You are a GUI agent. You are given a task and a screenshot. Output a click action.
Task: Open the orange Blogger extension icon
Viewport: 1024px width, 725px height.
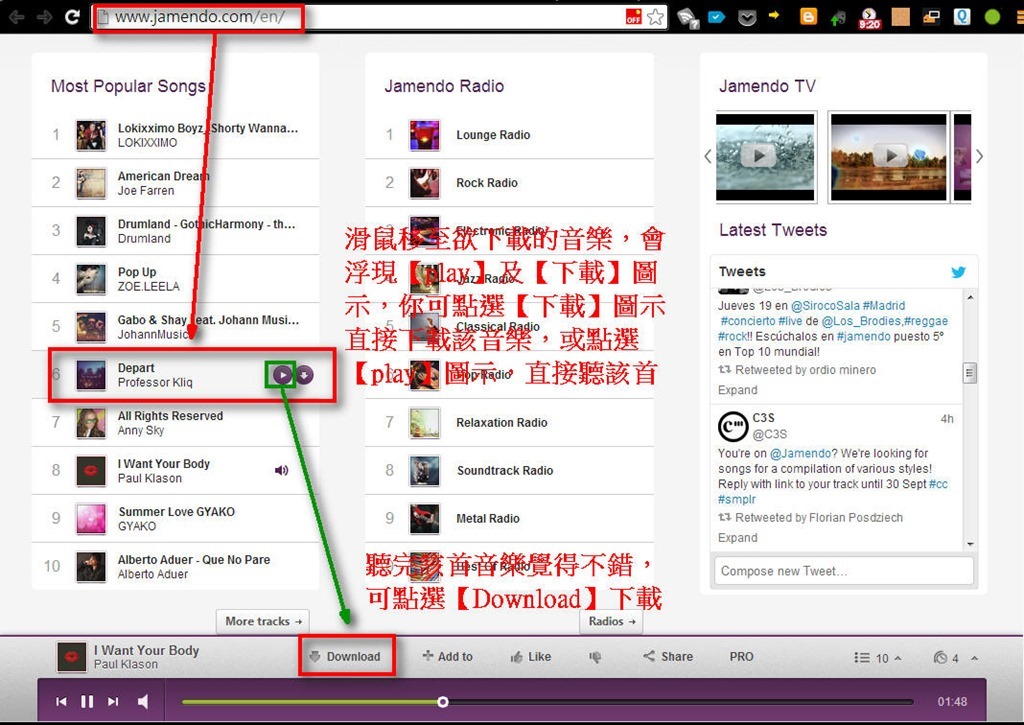(x=808, y=16)
